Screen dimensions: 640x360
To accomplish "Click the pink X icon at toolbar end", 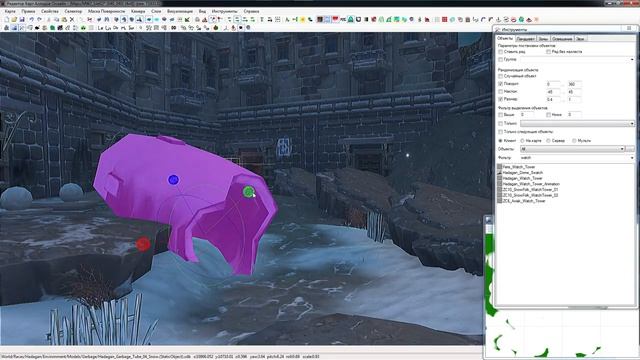I will tap(536, 19).
